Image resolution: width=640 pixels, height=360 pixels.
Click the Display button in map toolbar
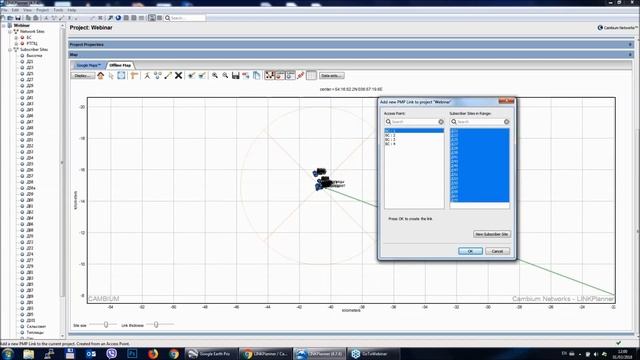(83, 76)
